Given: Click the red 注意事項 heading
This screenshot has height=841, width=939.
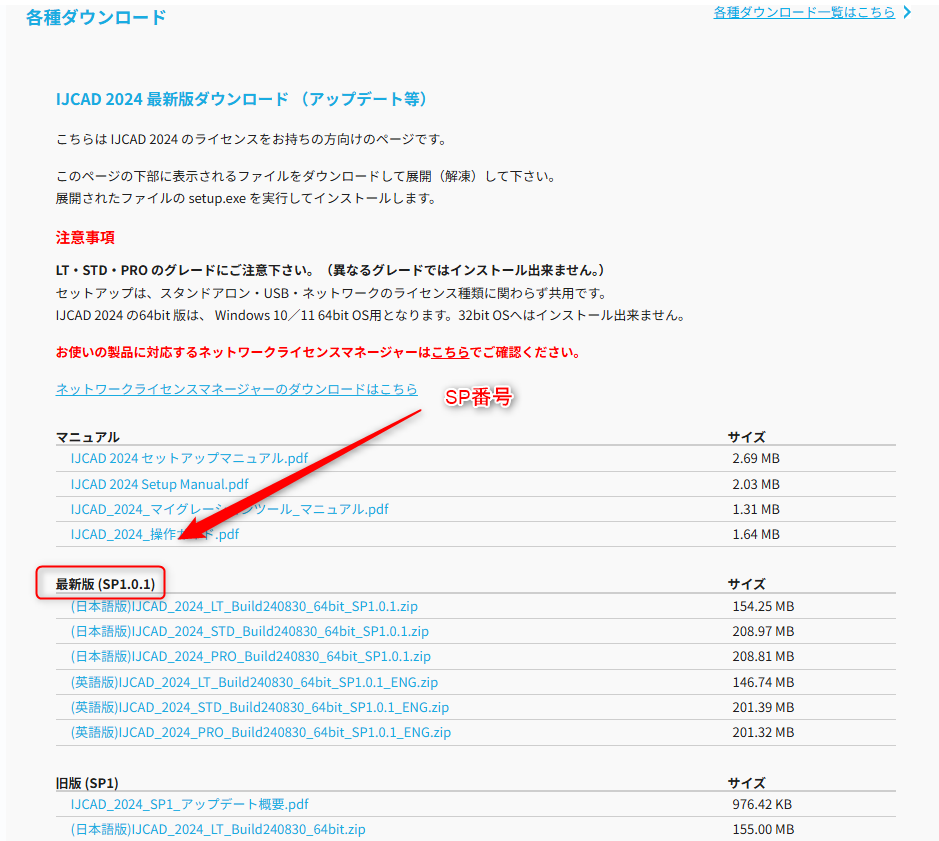Looking at the screenshot, I should click(85, 238).
